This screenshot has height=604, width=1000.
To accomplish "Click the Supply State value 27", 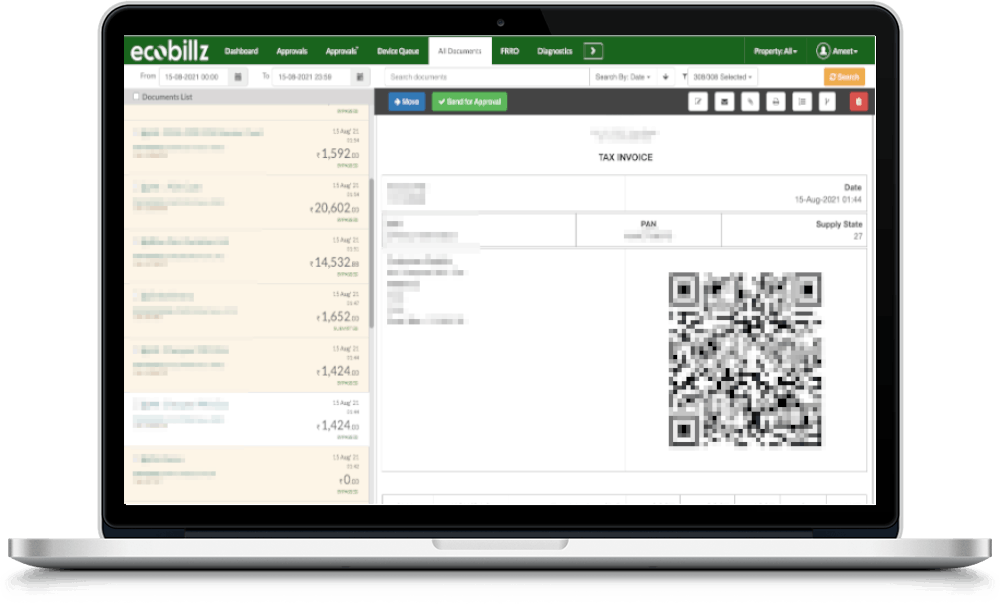I will point(858,237).
